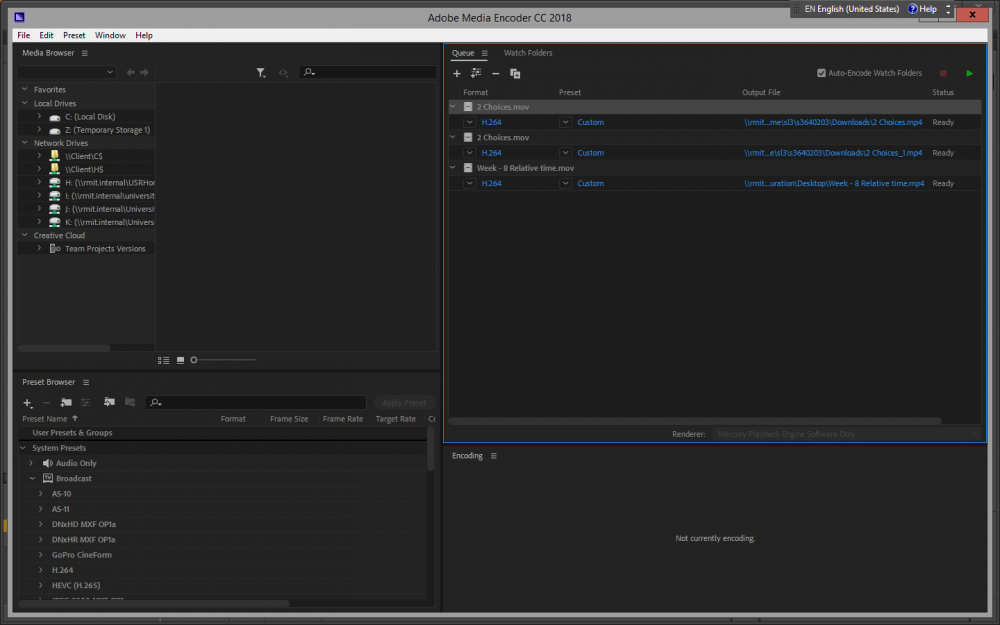1000x625 pixels.
Task: Open EN English (United States) language selector
Action: pos(851,9)
